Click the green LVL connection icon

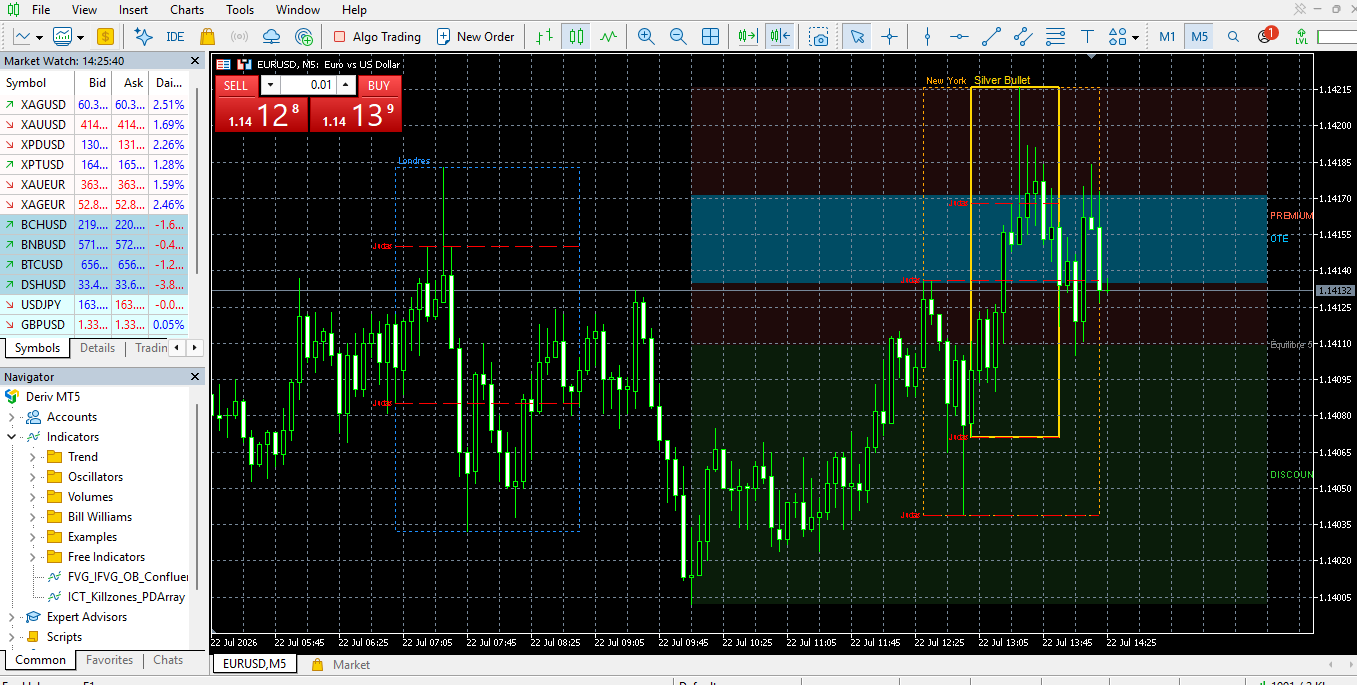point(1301,37)
